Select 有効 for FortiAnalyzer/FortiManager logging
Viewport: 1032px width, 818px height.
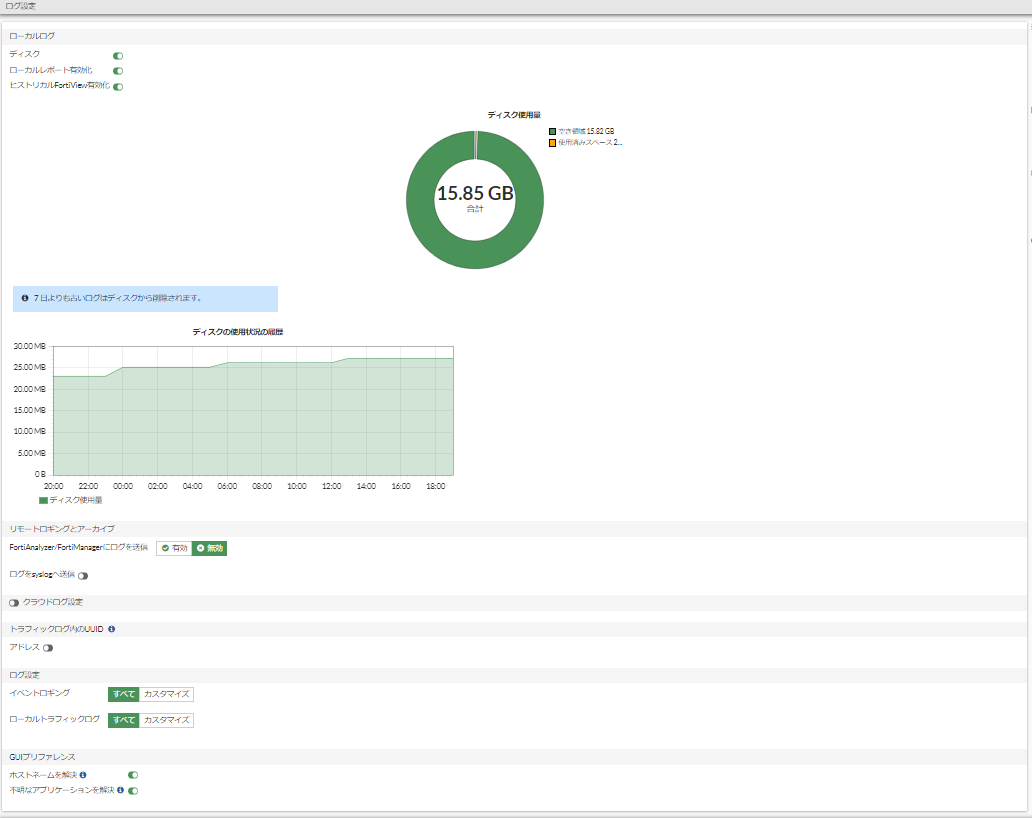click(x=174, y=548)
